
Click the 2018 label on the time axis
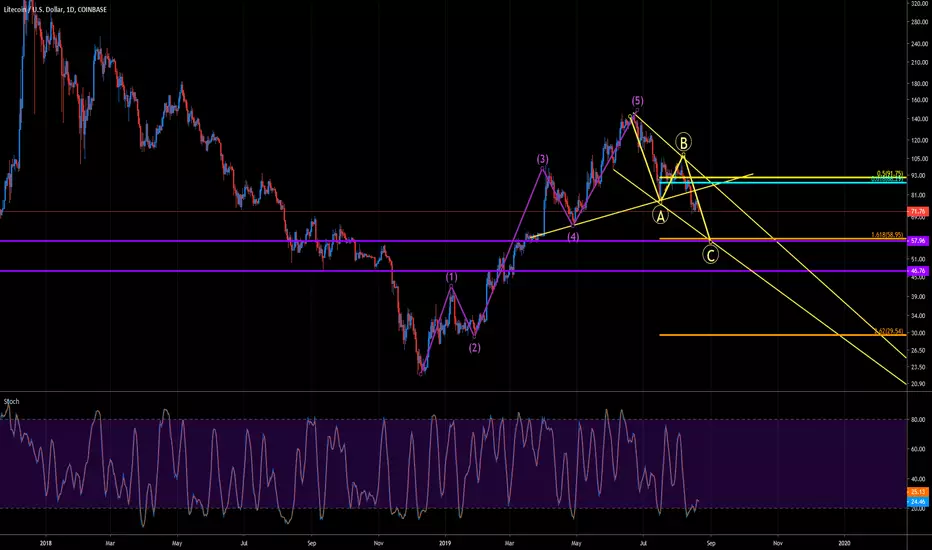pos(45,543)
